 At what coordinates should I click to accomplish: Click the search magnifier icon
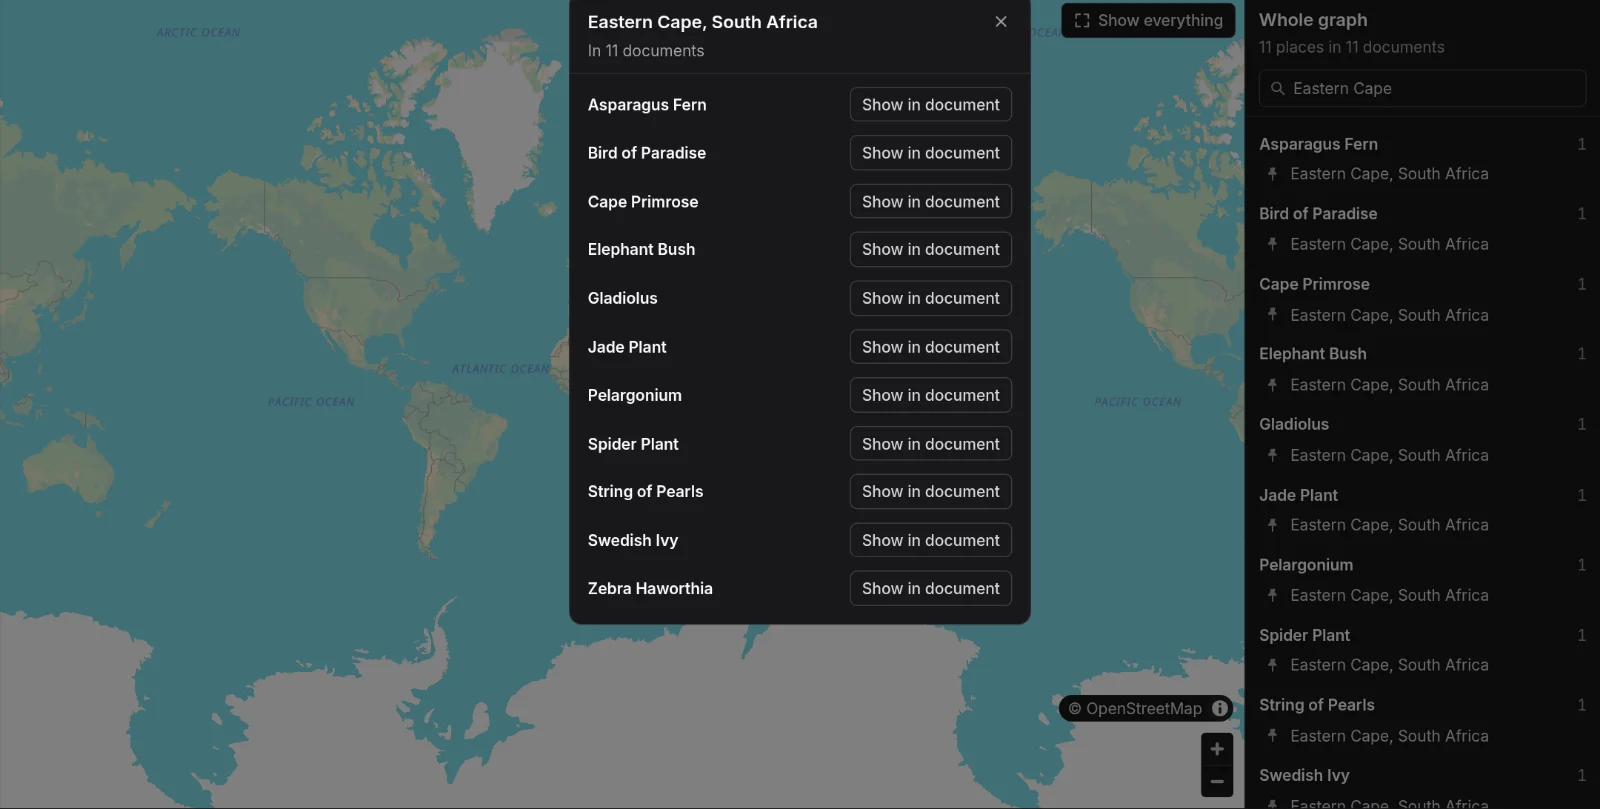coord(1277,89)
